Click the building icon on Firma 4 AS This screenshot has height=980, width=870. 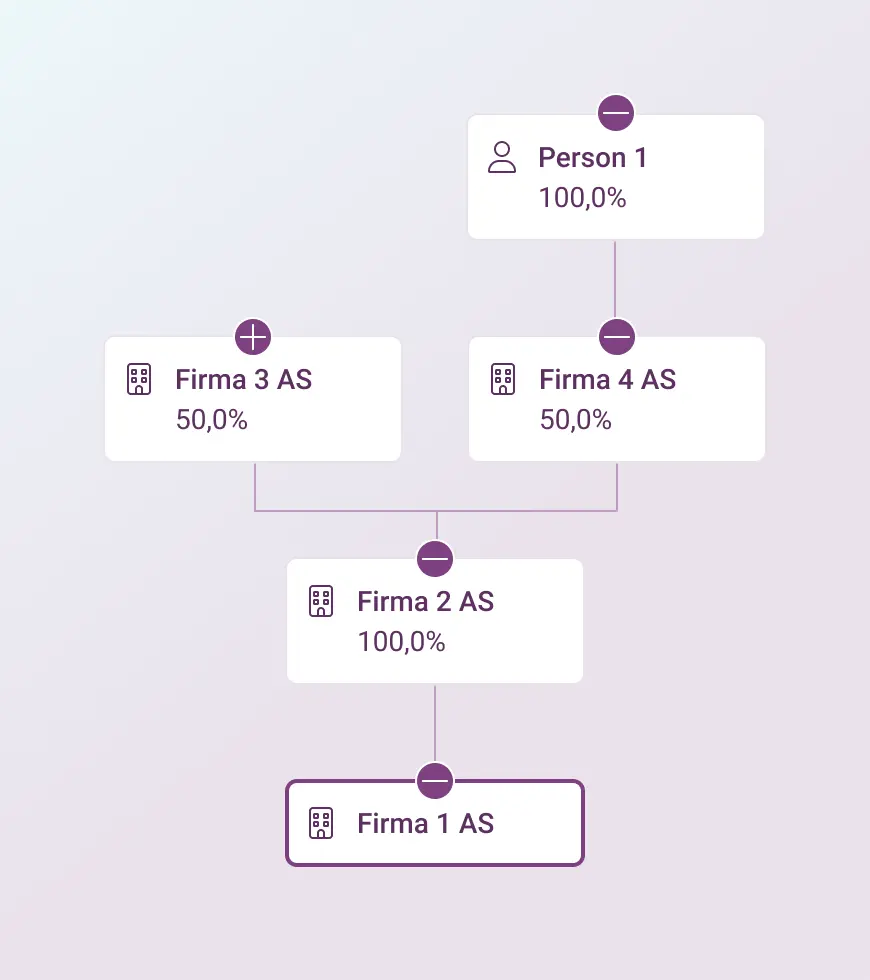point(503,379)
